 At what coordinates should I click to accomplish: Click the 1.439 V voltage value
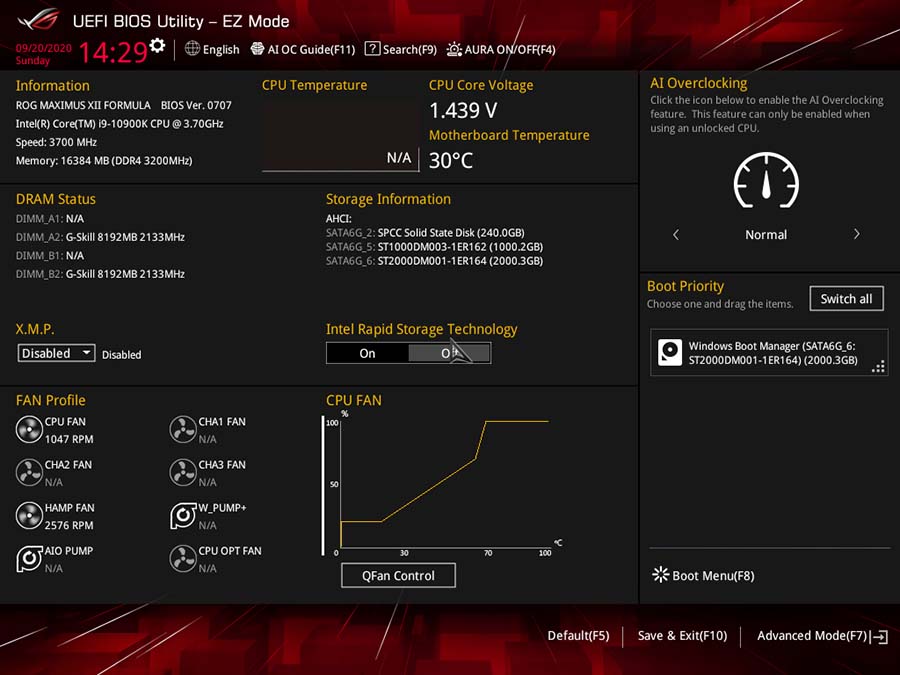click(463, 110)
